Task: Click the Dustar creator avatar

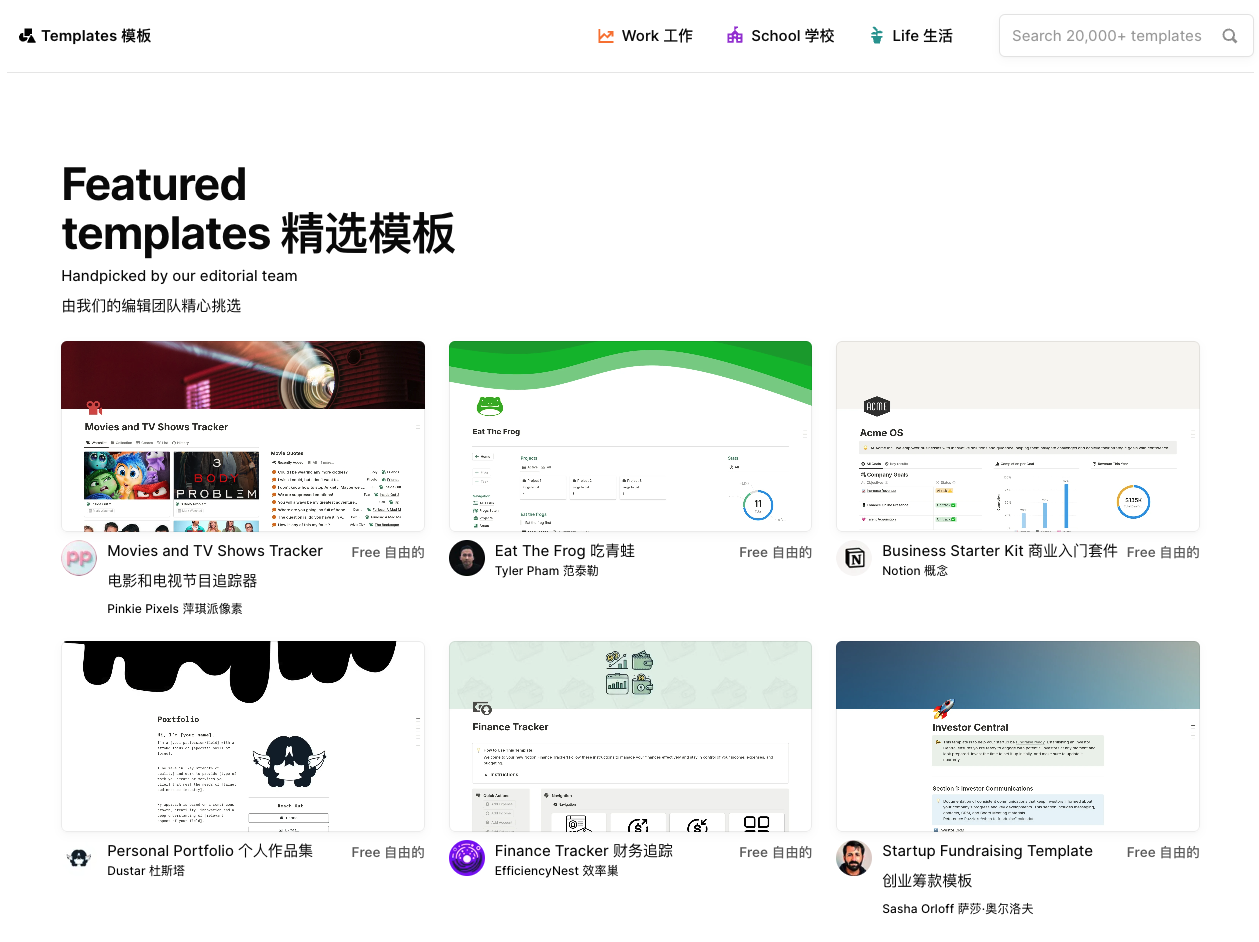Action: 79,858
